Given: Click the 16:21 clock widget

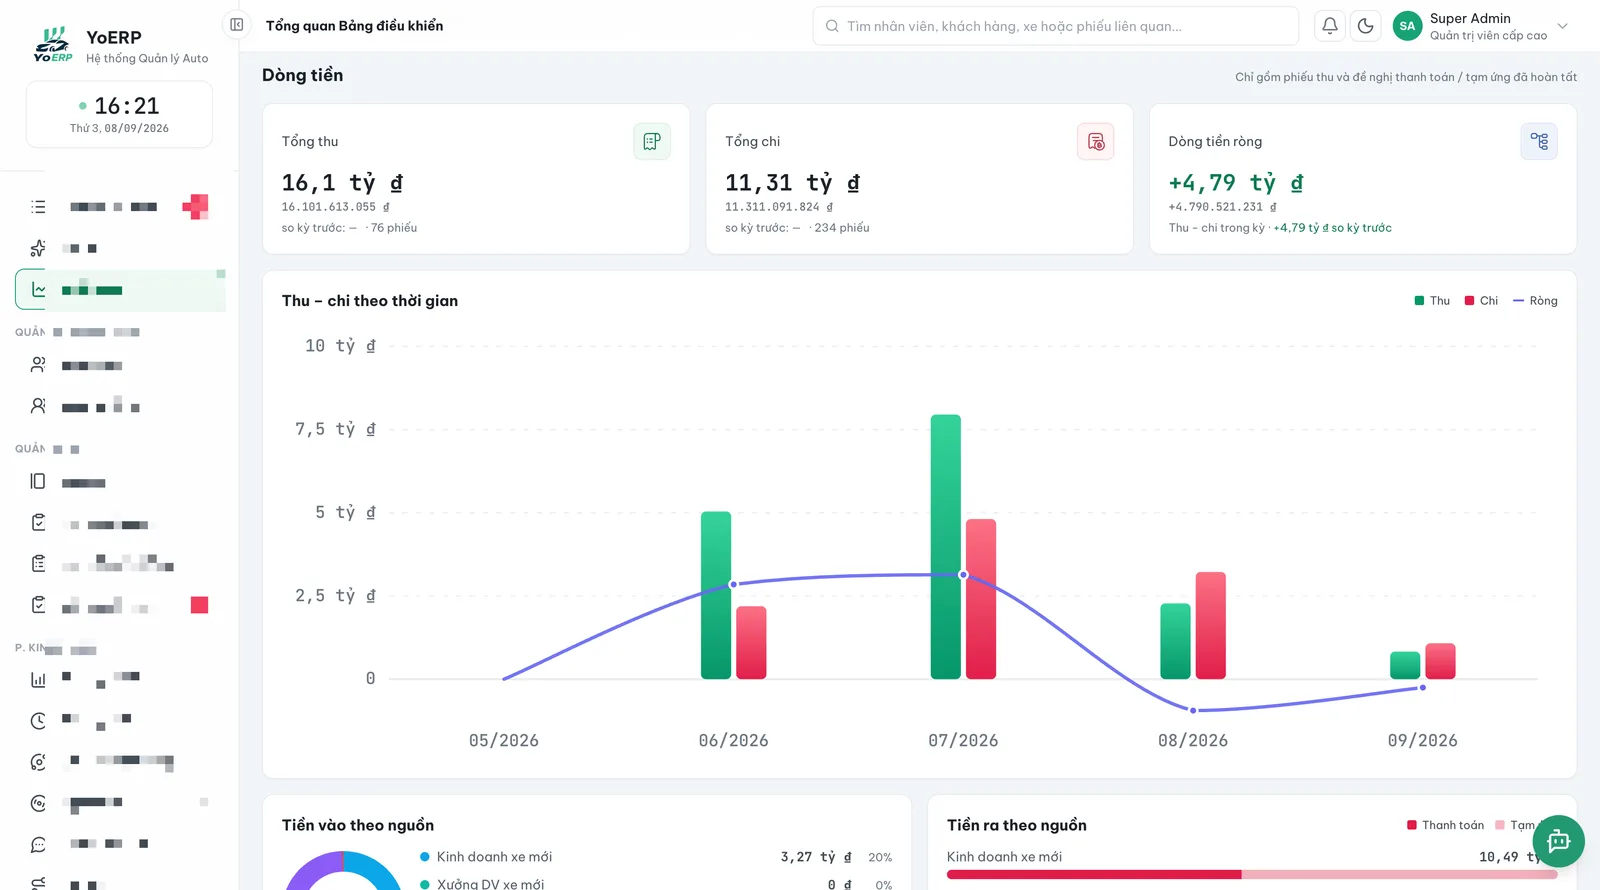Looking at the screenshot, I should coord(119,115).
